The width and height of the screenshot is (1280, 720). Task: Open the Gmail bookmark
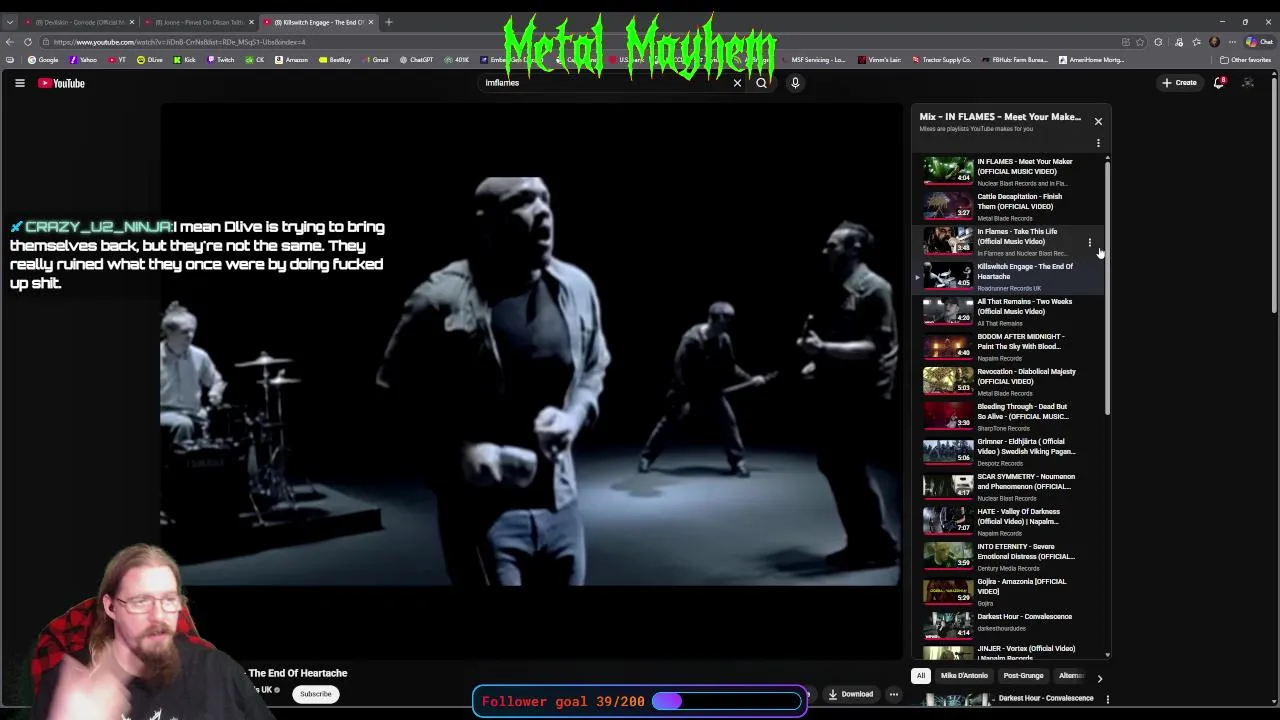(375, 60)
